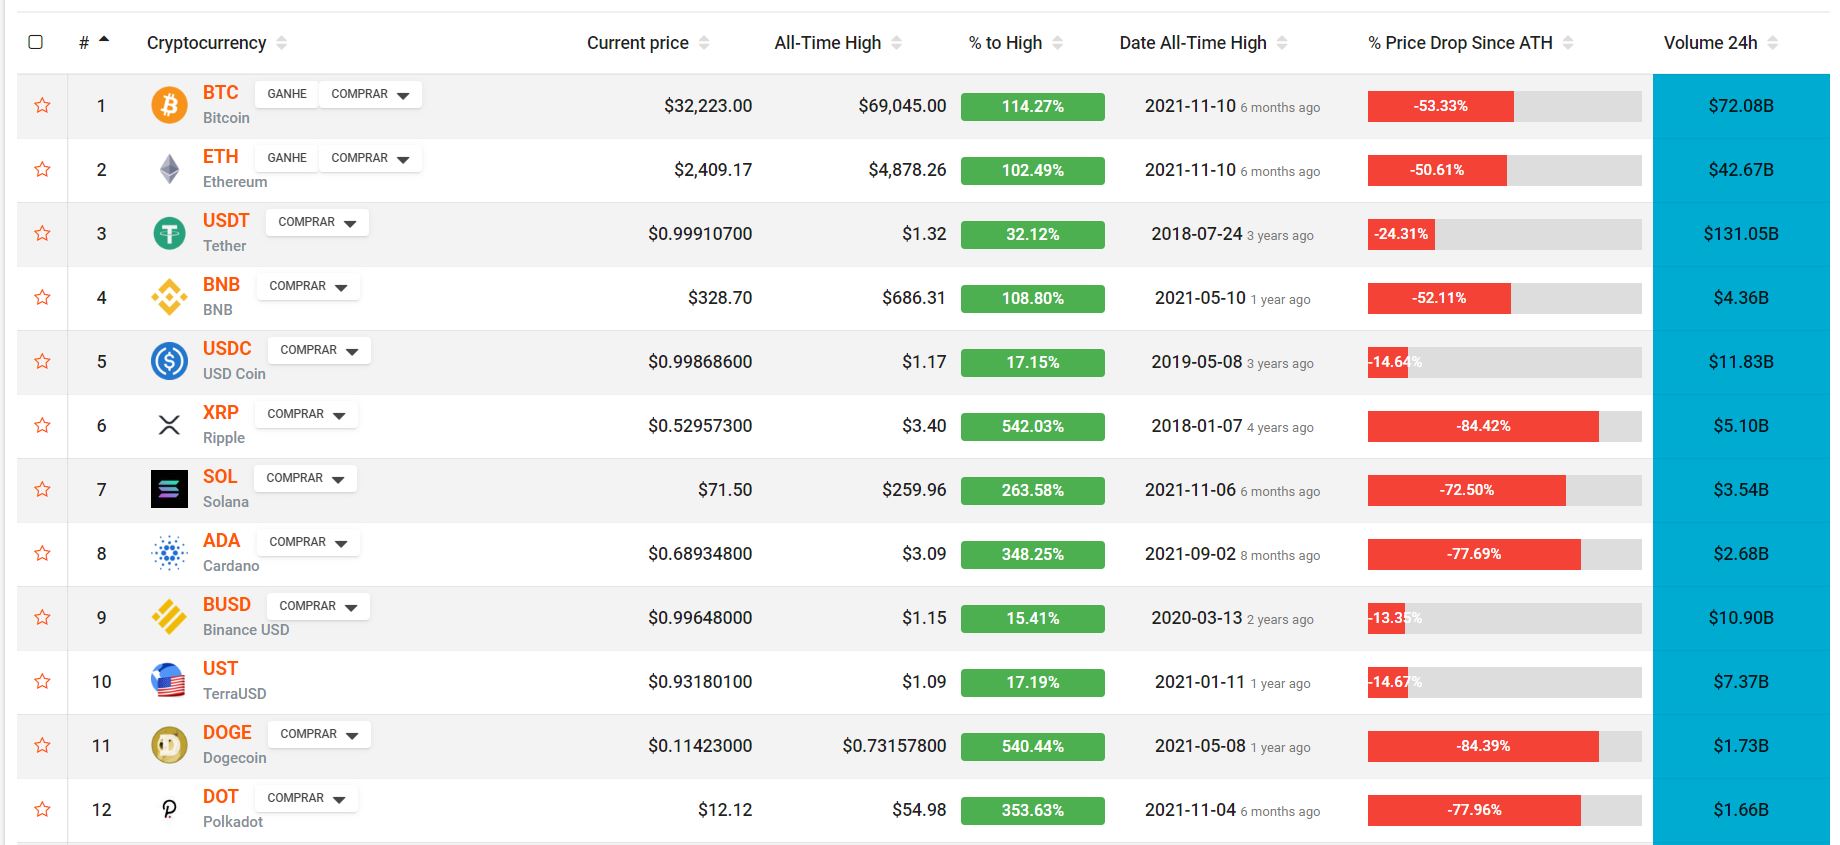The width and height of the screenshot is (1840, 845).
Task: Open the COMPRAR dropdown for USDC
Action: tap(319, 350)
